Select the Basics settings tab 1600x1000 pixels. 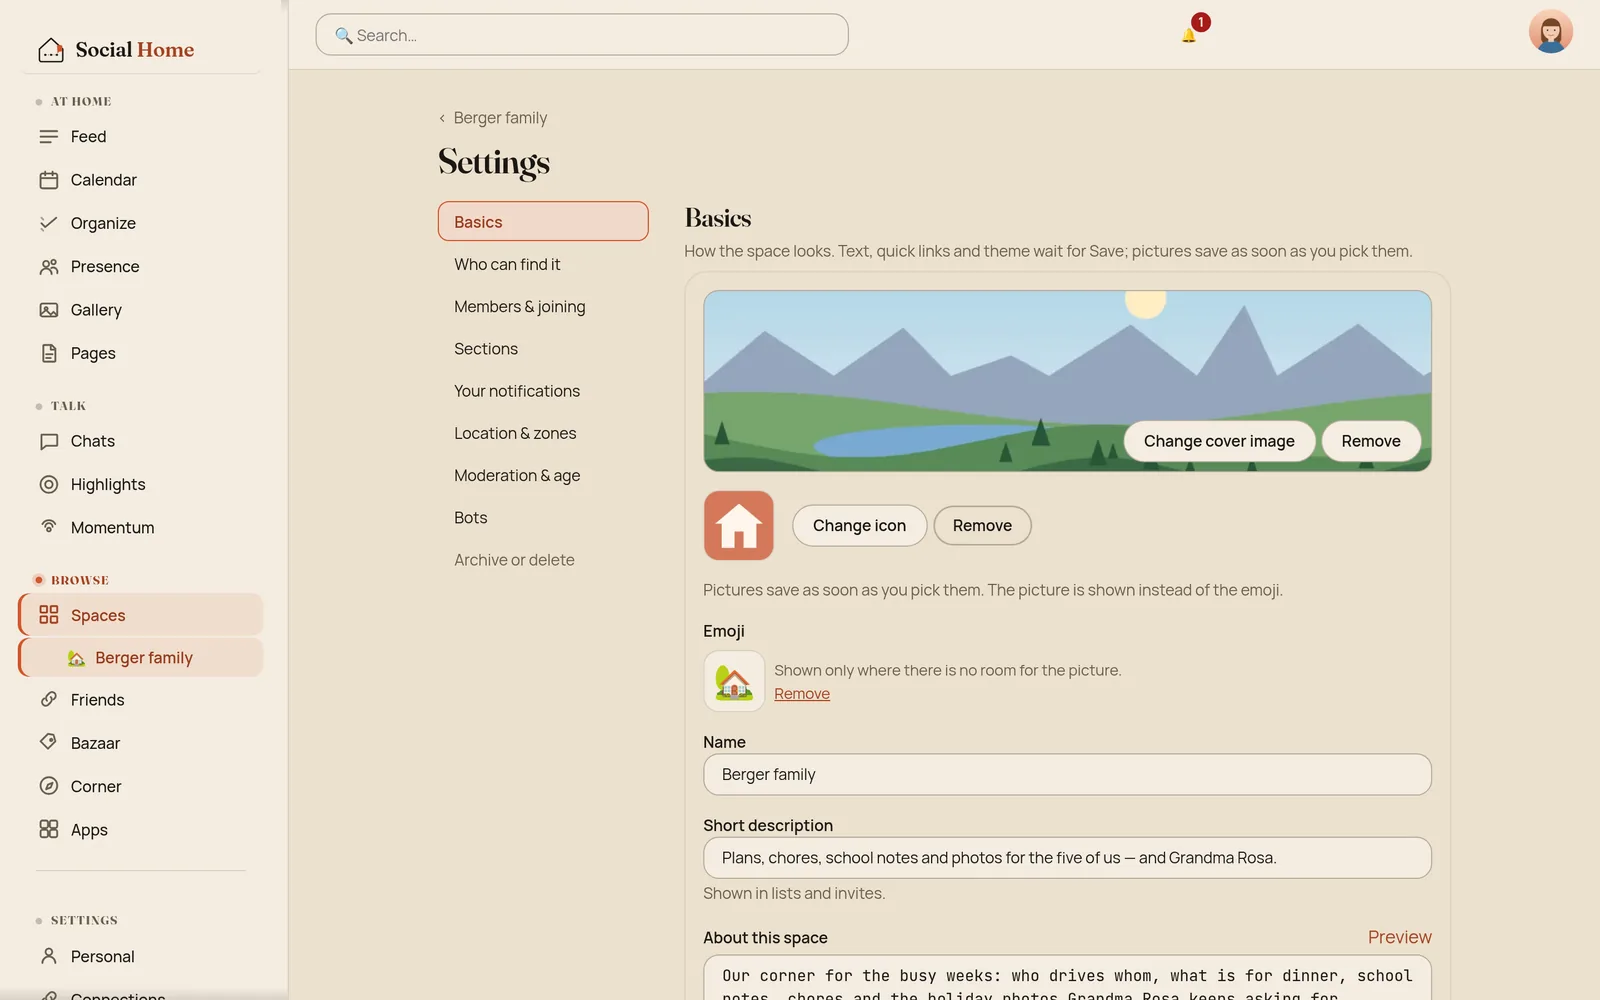543,221
